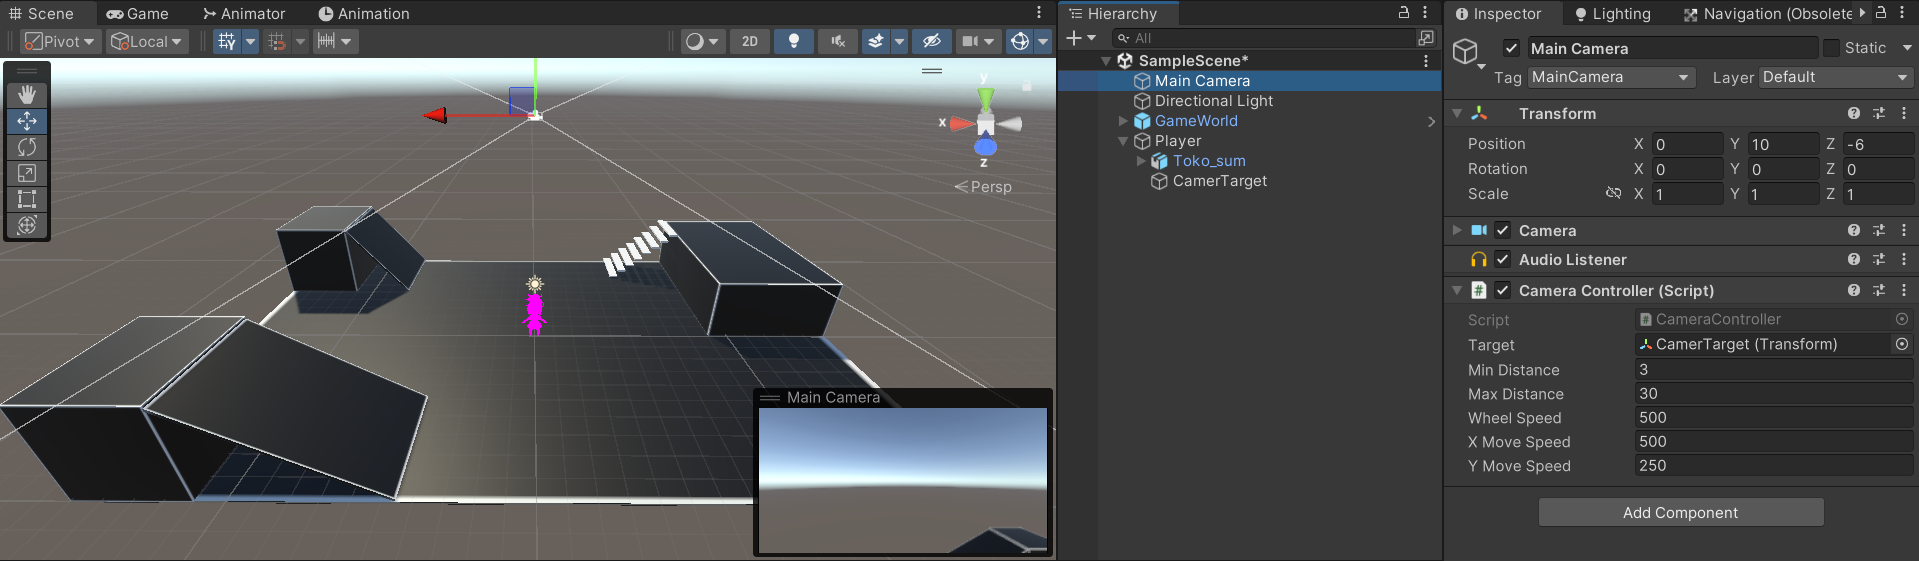
Task: Open the Hierarchy create (+) menu
Action: [1080, 38]
